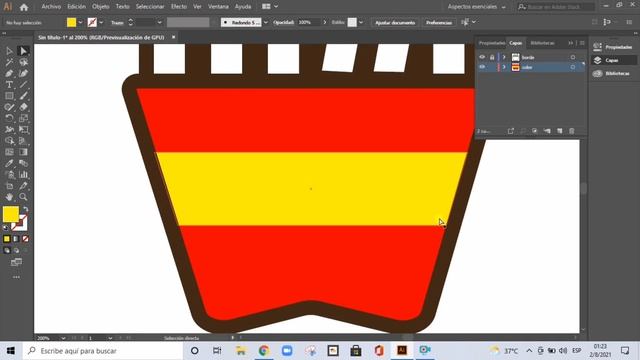This screenshot has height=360, width=640.
Task: Select the Shape Builder tool
Action: (9, 141)
